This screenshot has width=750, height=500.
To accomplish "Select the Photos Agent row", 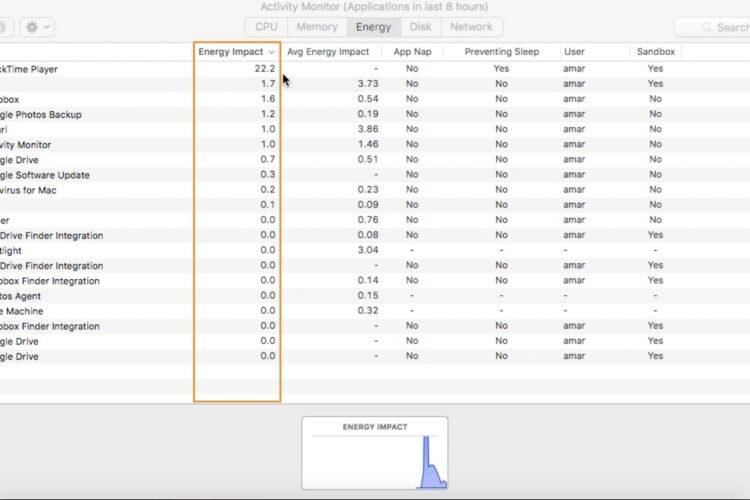I will (x=375, y=296).
